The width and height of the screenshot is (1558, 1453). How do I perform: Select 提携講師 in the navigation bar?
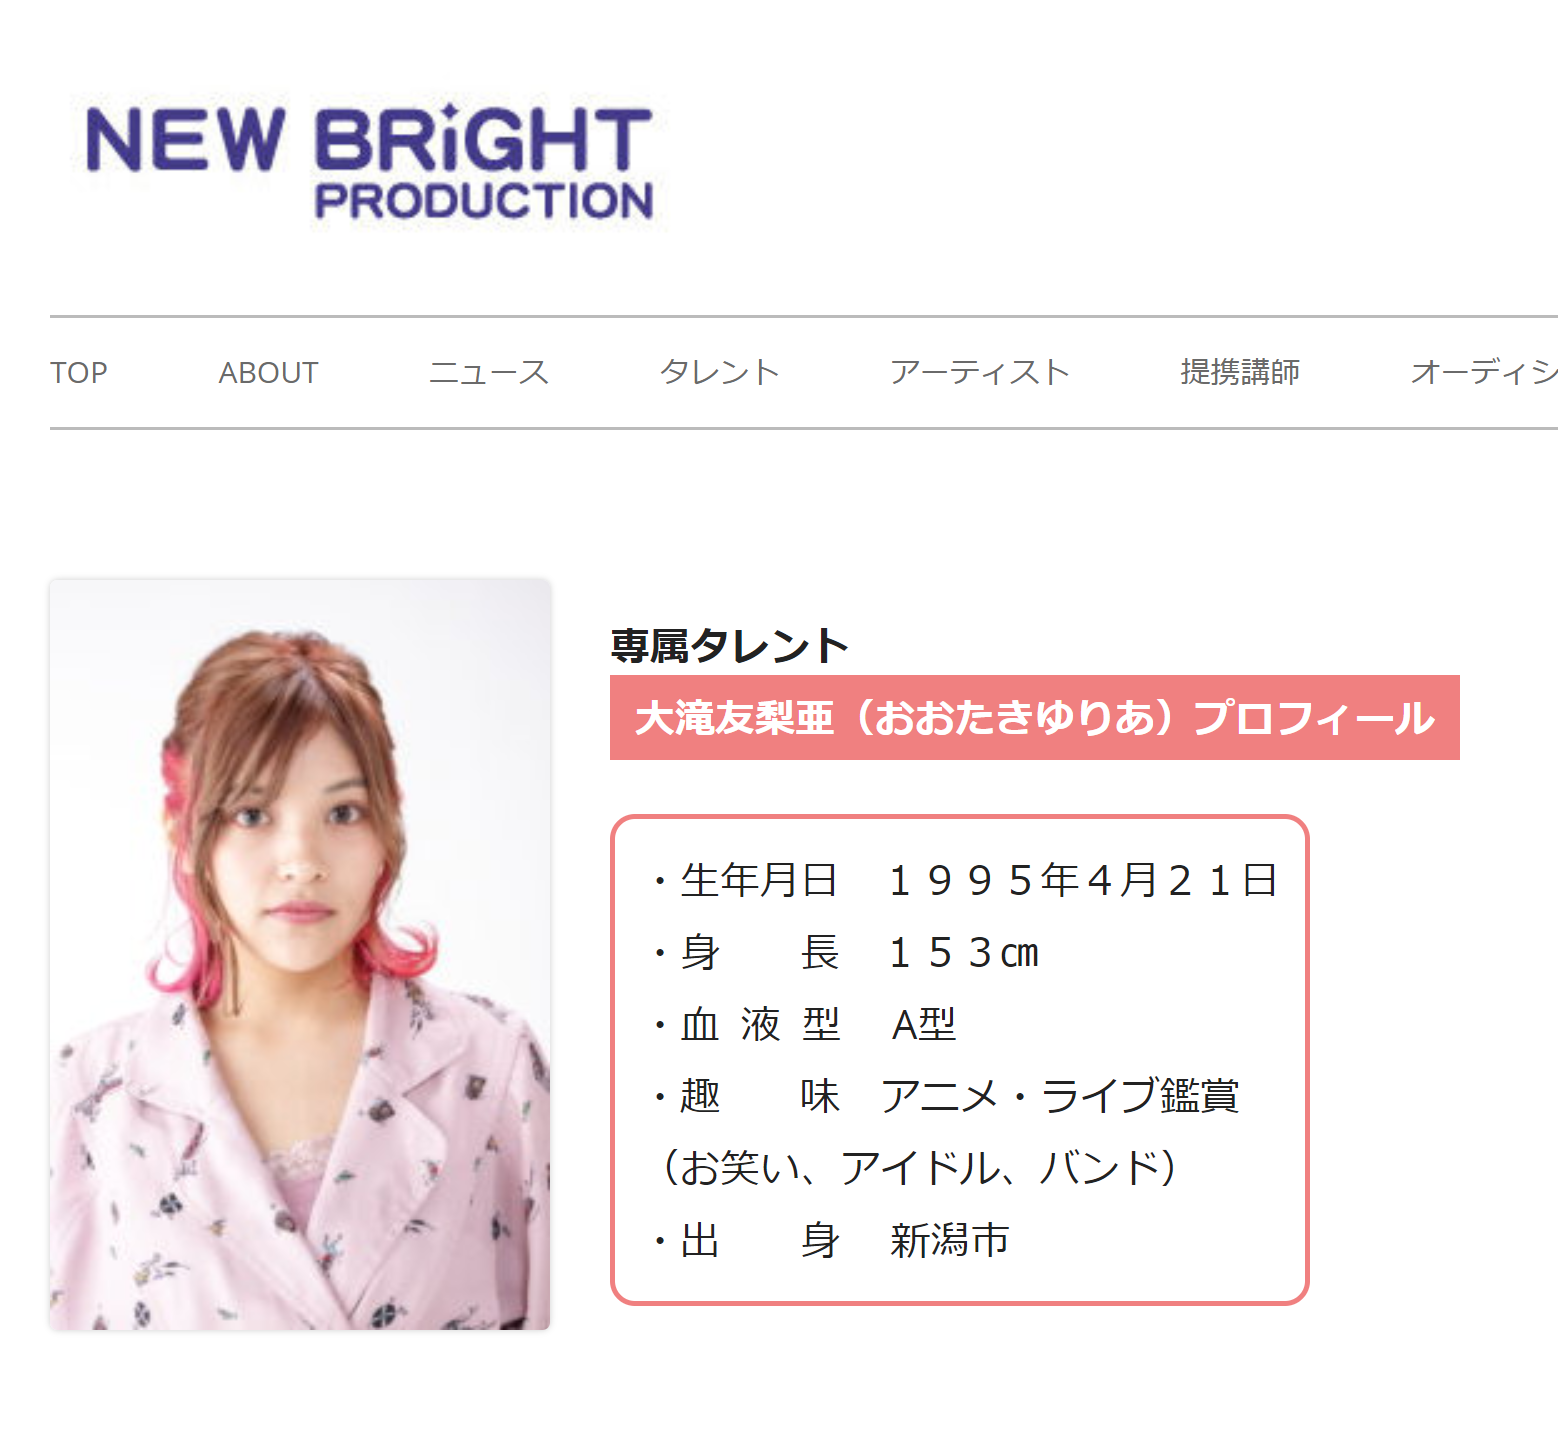tap(1240, 373)
